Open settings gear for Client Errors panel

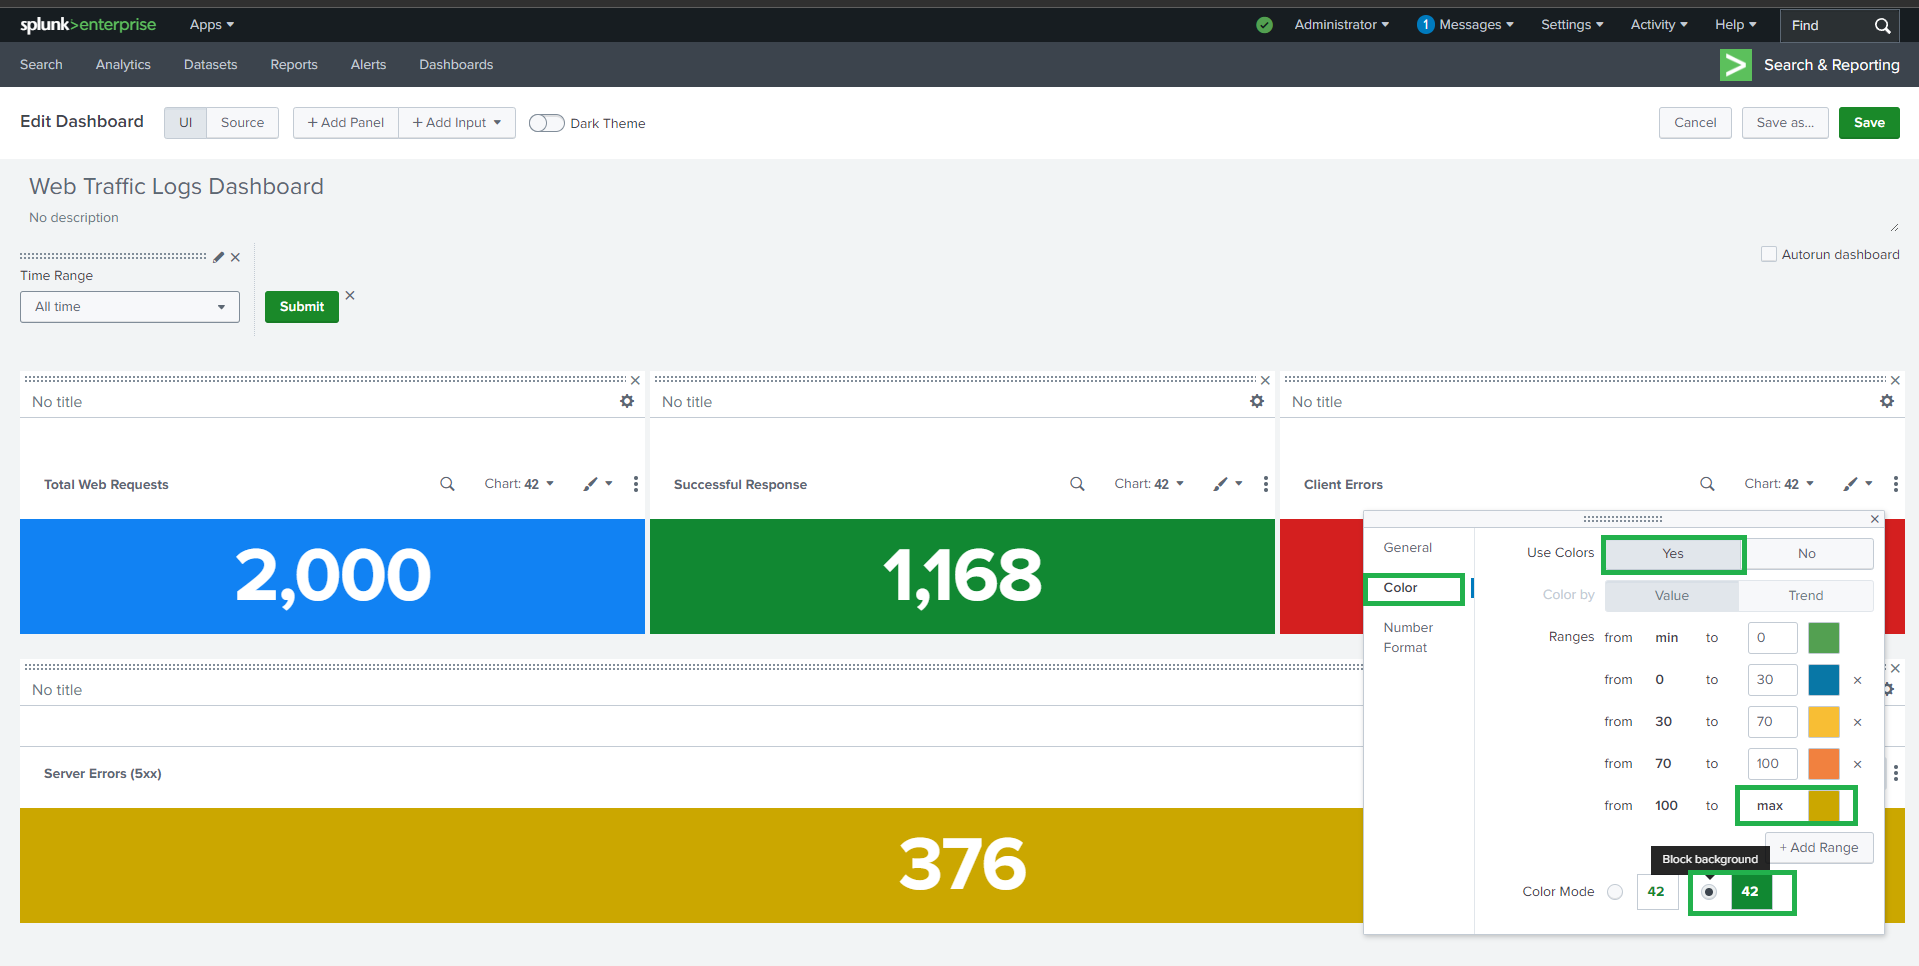1887,401
